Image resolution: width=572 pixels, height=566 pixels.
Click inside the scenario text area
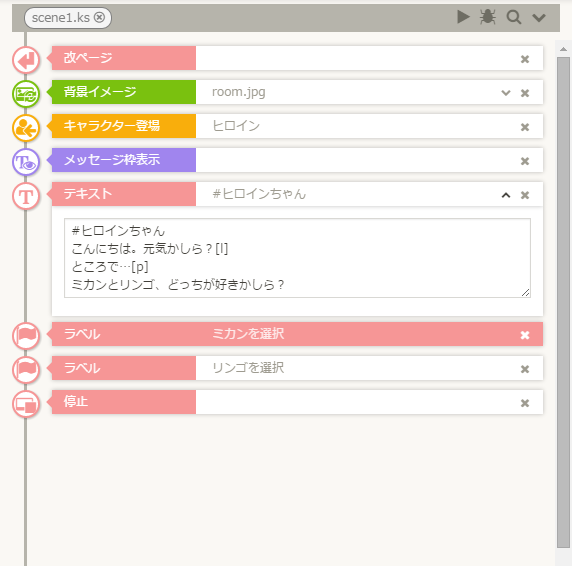click(x=297, y=258)
